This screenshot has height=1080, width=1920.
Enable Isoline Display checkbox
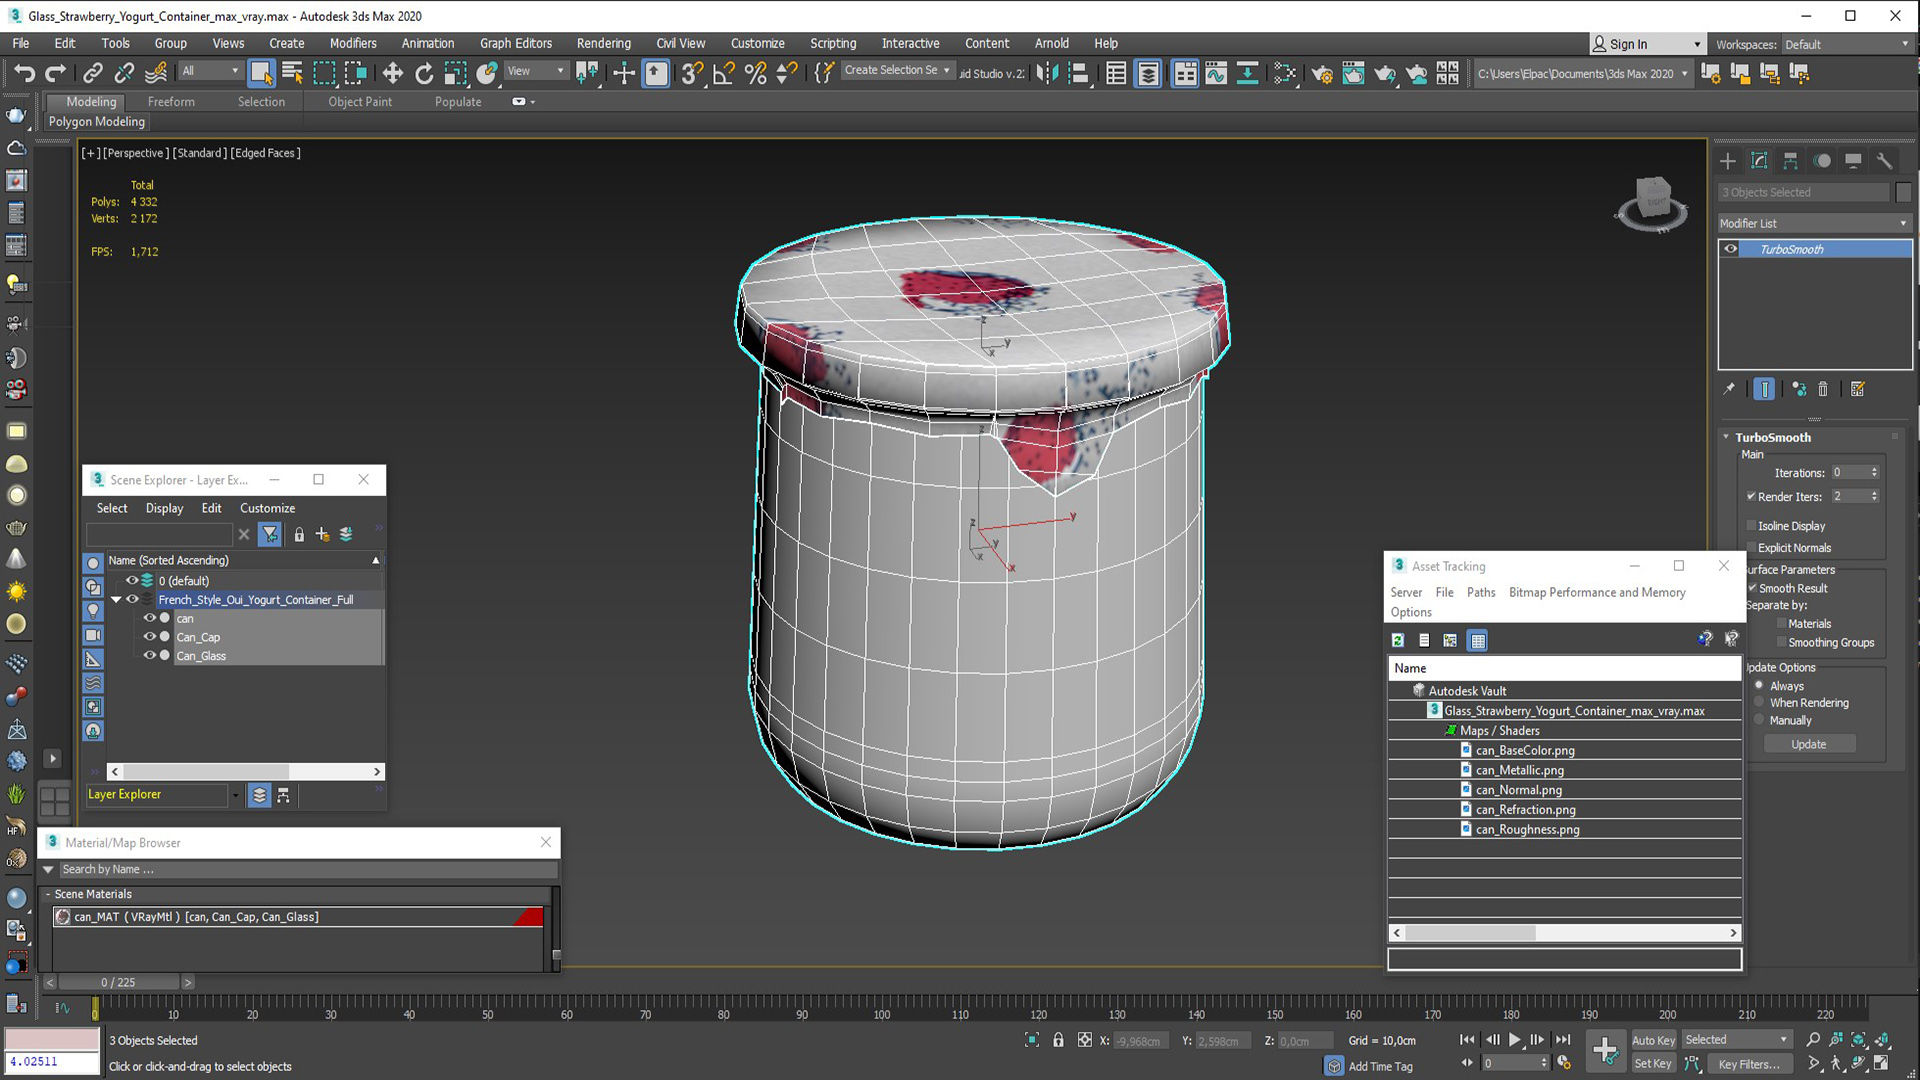coord(1752,525)
